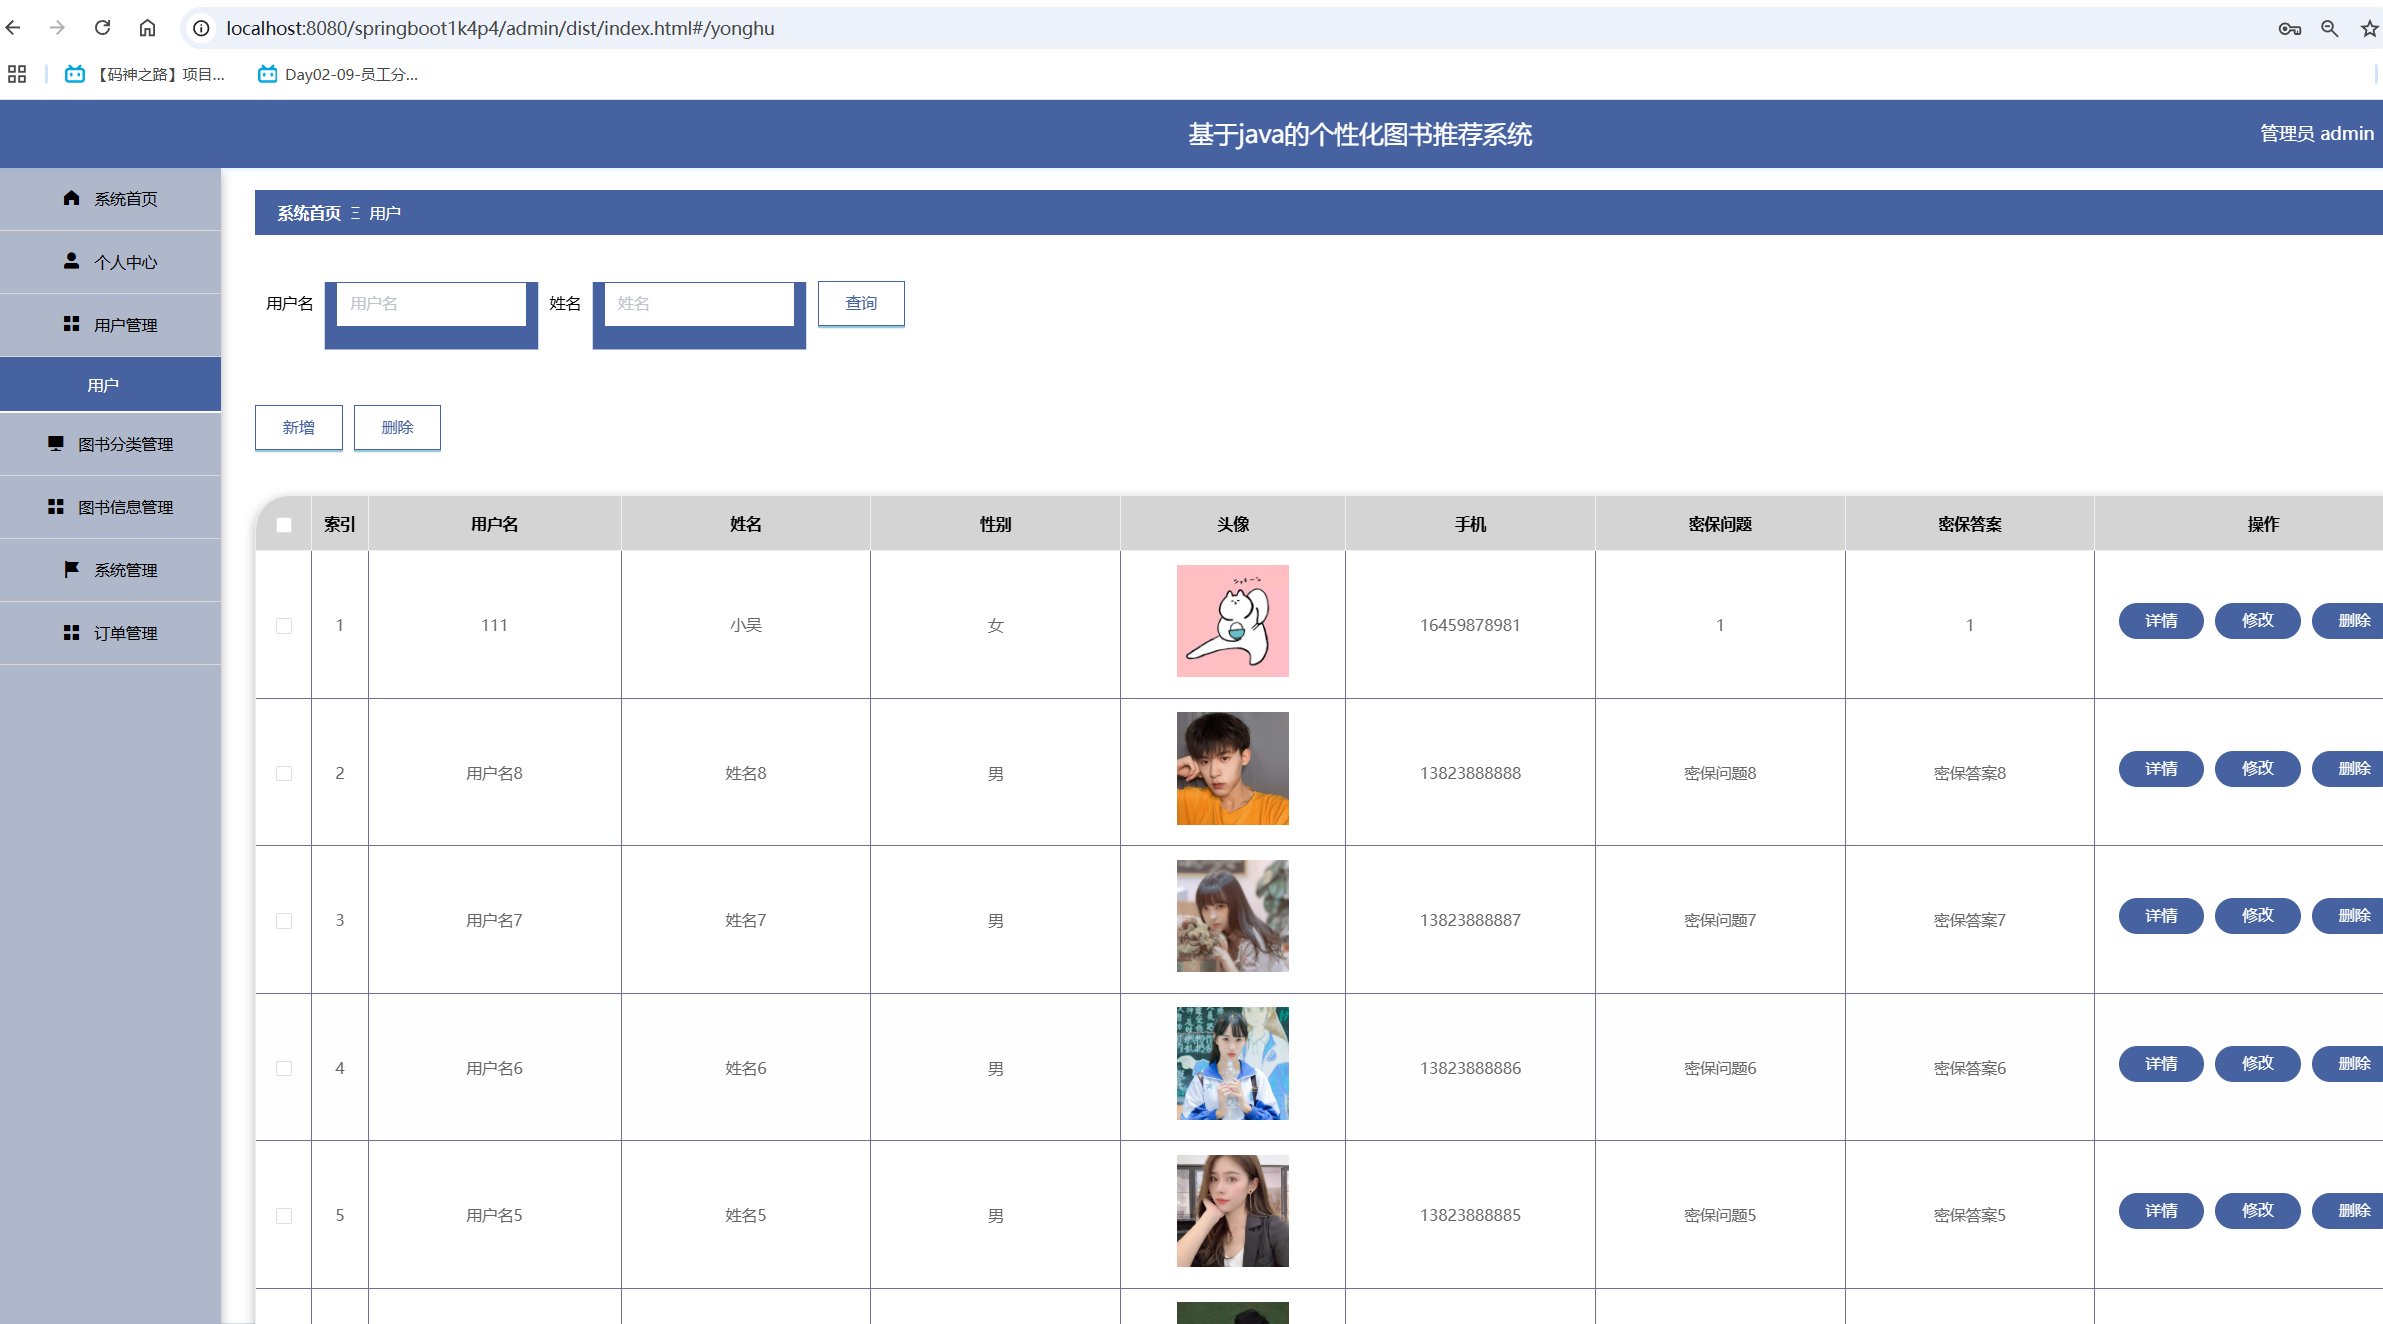The height and width of the screenshot is (1324, 2383).
Task: Click phone number 16459878981 cell
Action: (1470, 625)
